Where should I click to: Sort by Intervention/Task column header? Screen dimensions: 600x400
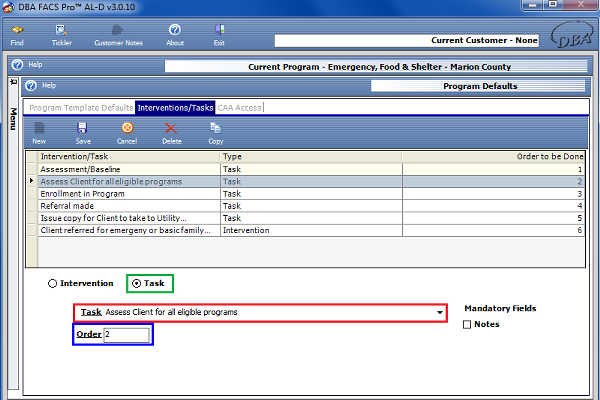[129, 157]
